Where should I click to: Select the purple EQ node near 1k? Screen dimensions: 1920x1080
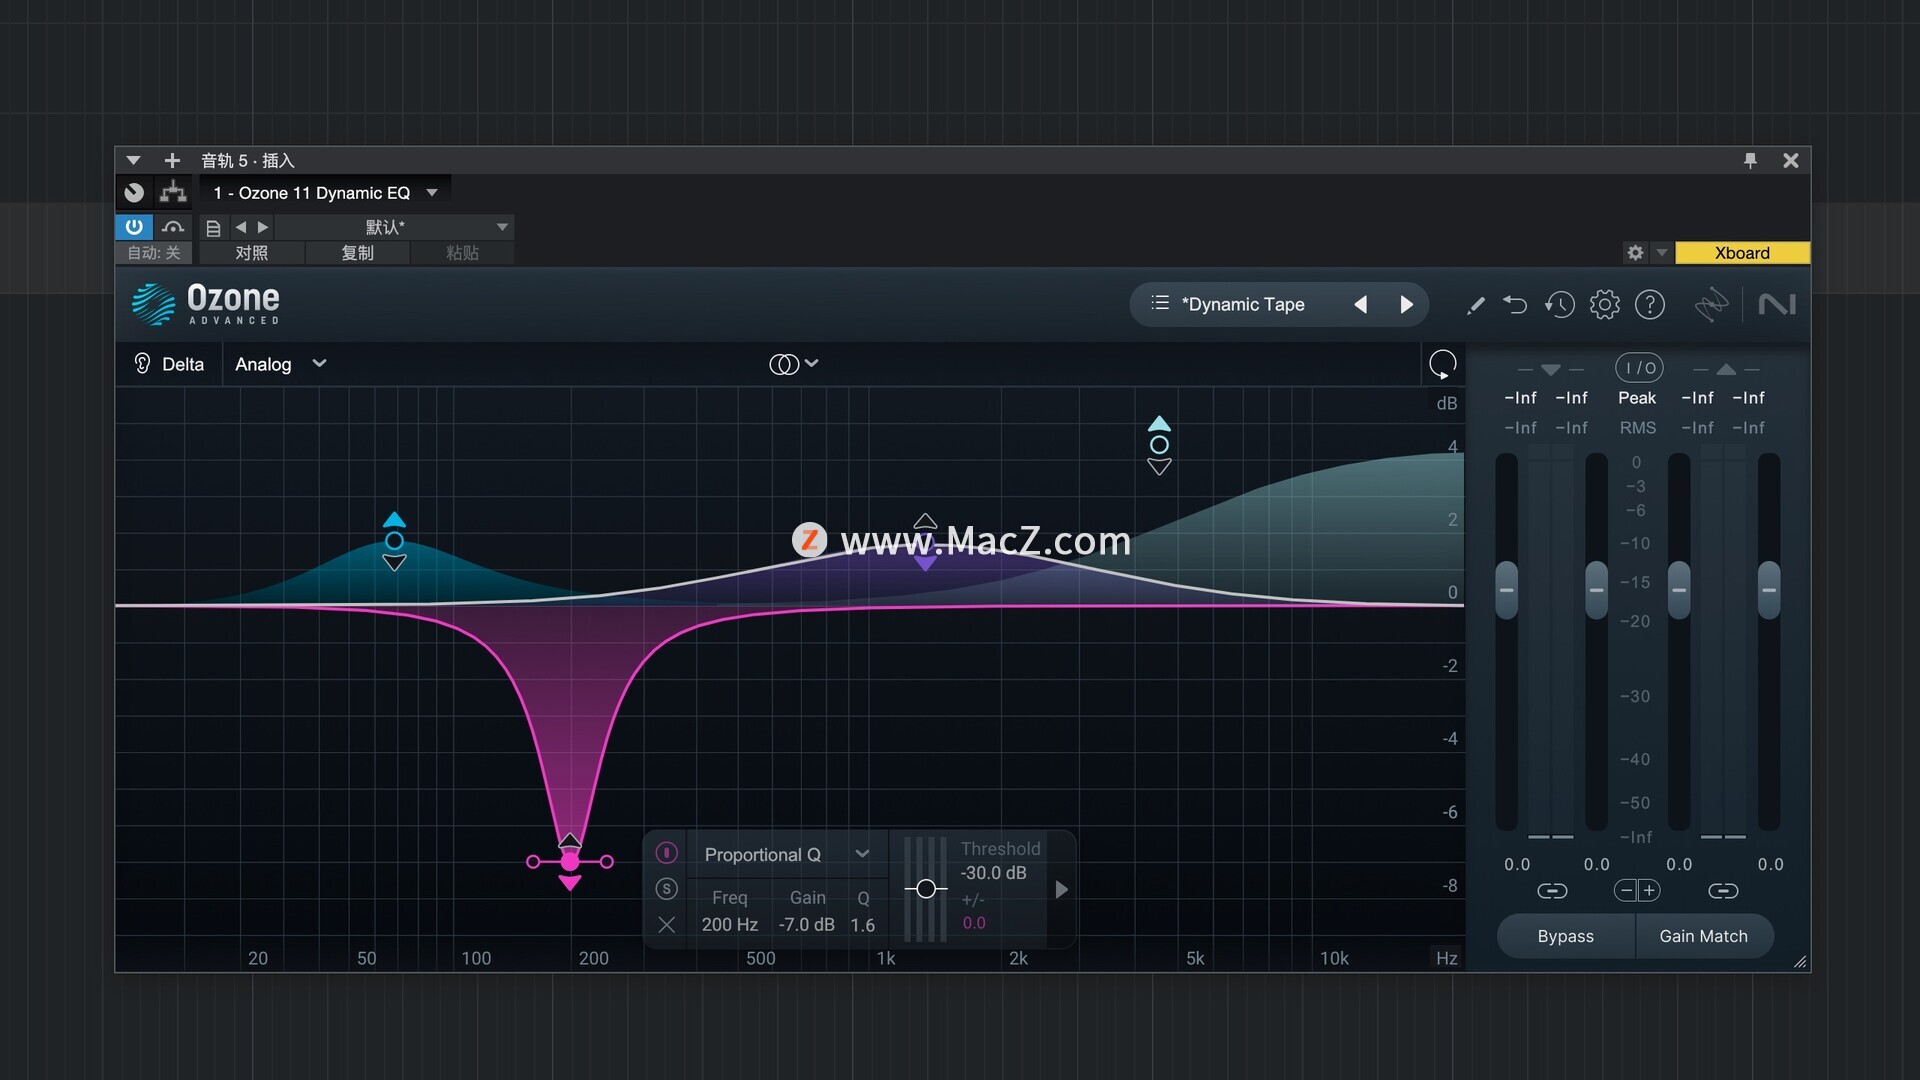pos(926,542)
